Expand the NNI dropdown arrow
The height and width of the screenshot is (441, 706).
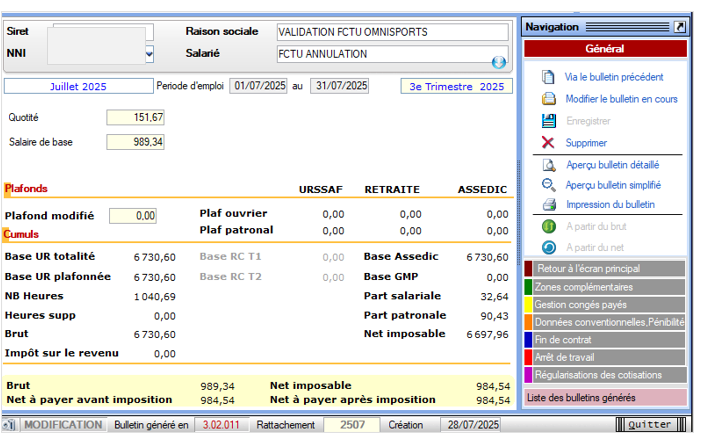[x=149, y=54]
